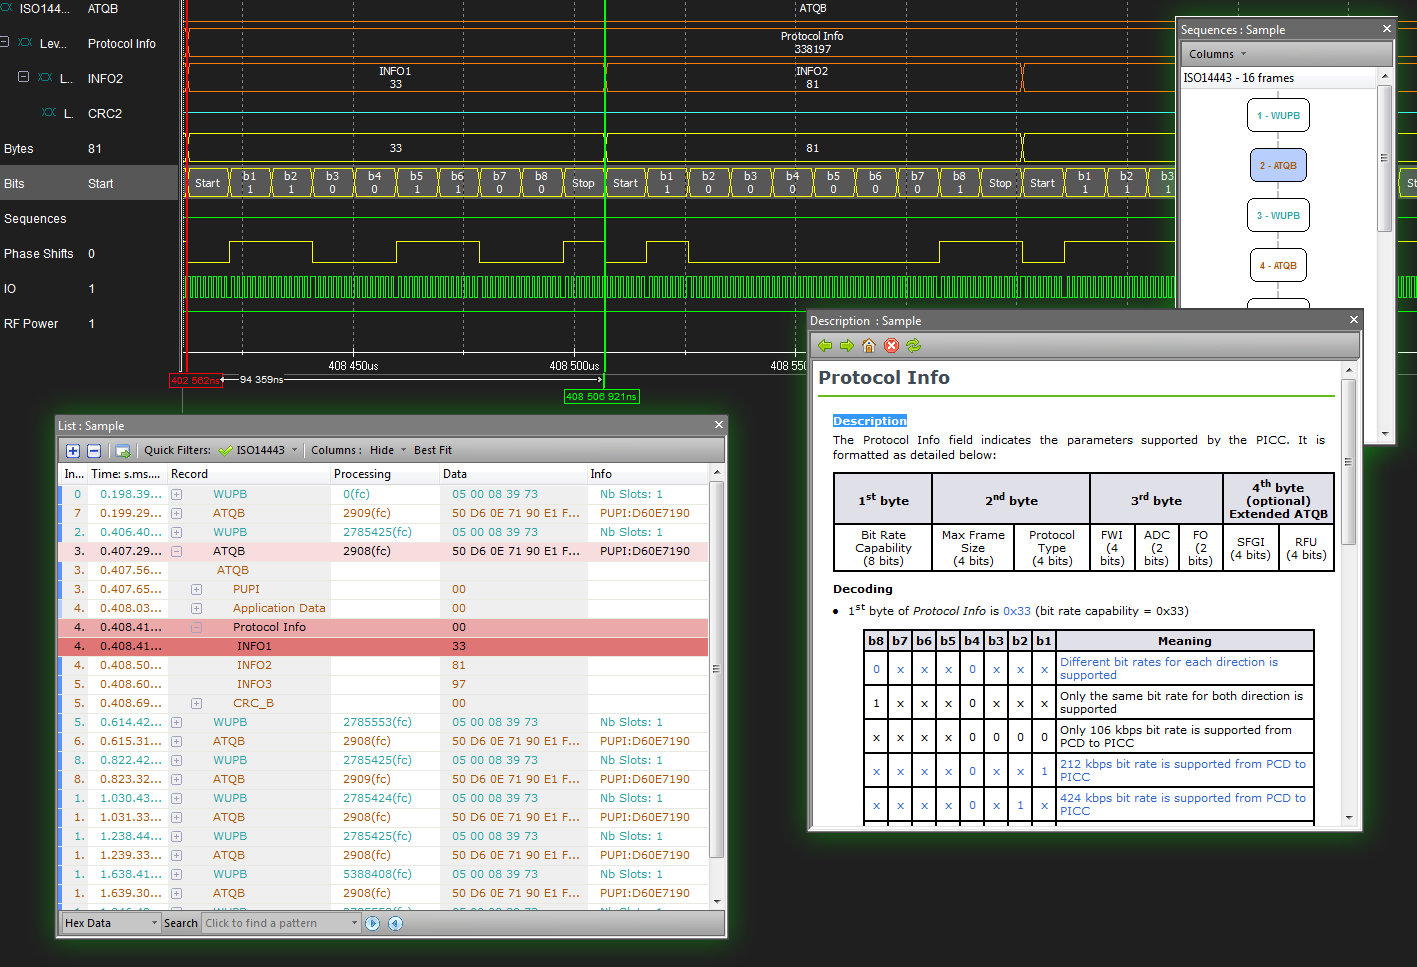This screenshot has height=967, width=1417.
Task: Click the export icon in List toolbar
Action: (122, 451)
